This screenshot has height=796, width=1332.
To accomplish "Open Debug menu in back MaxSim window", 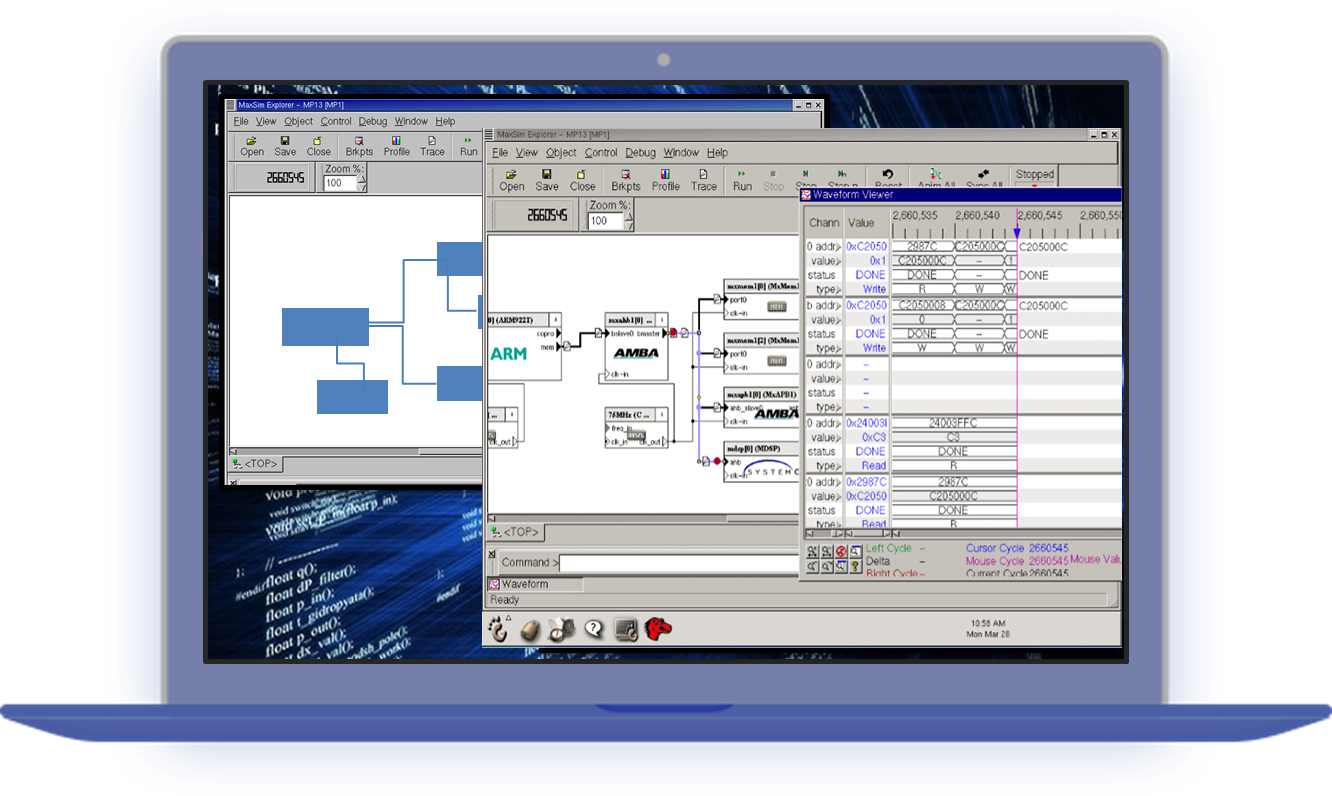I will (373, 121).
